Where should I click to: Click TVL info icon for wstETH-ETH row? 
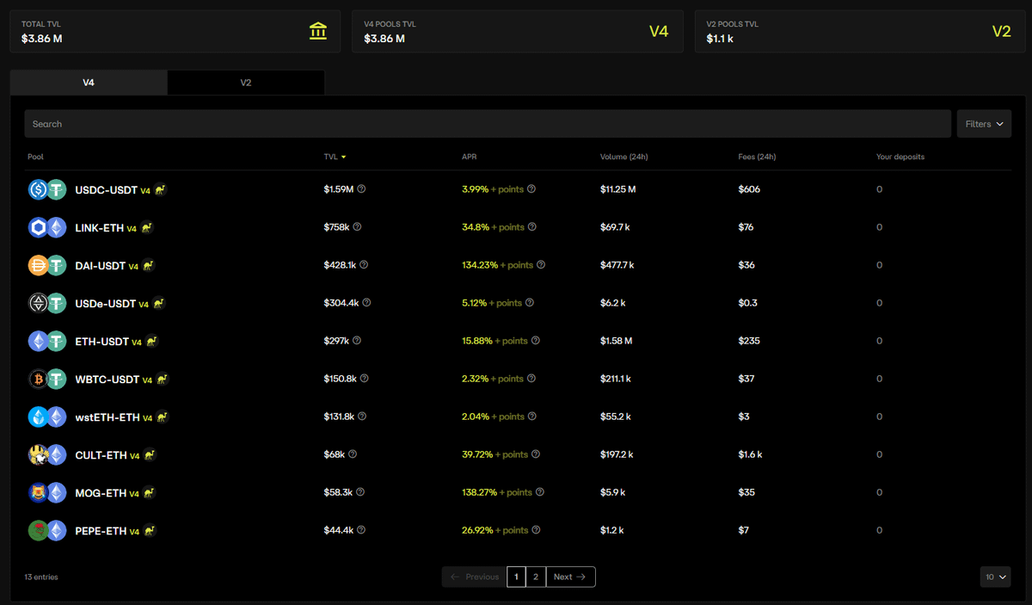tap(362, 416)
